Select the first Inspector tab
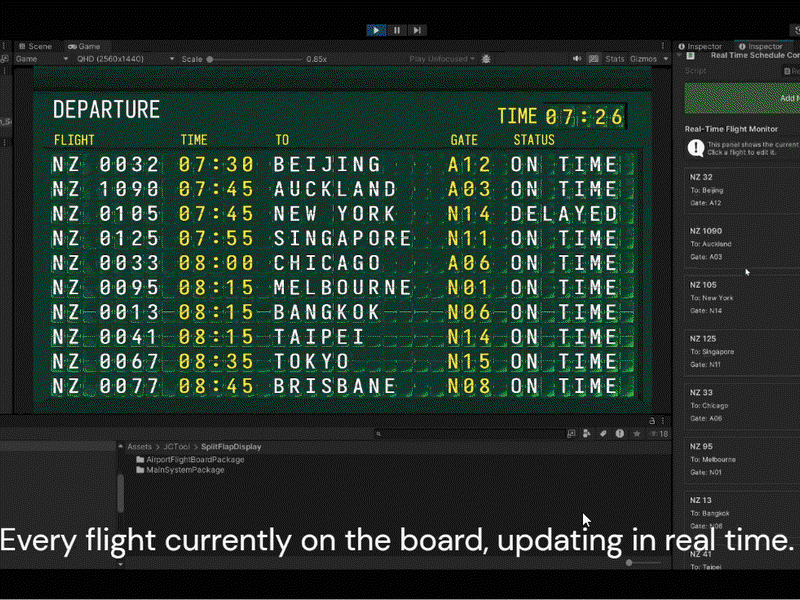 [x=700, y=46]
